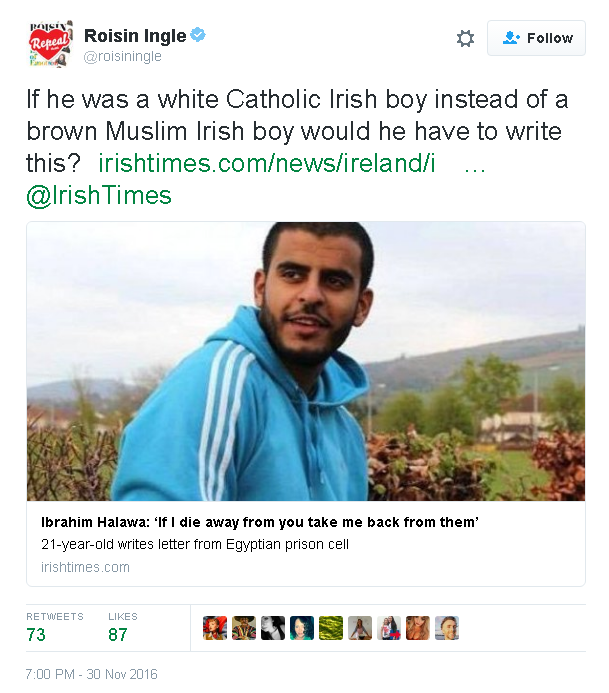This screenshot has width=609, height=693.
Task: Click the @IrishTimes mention
Action: (x=99, y=195)
